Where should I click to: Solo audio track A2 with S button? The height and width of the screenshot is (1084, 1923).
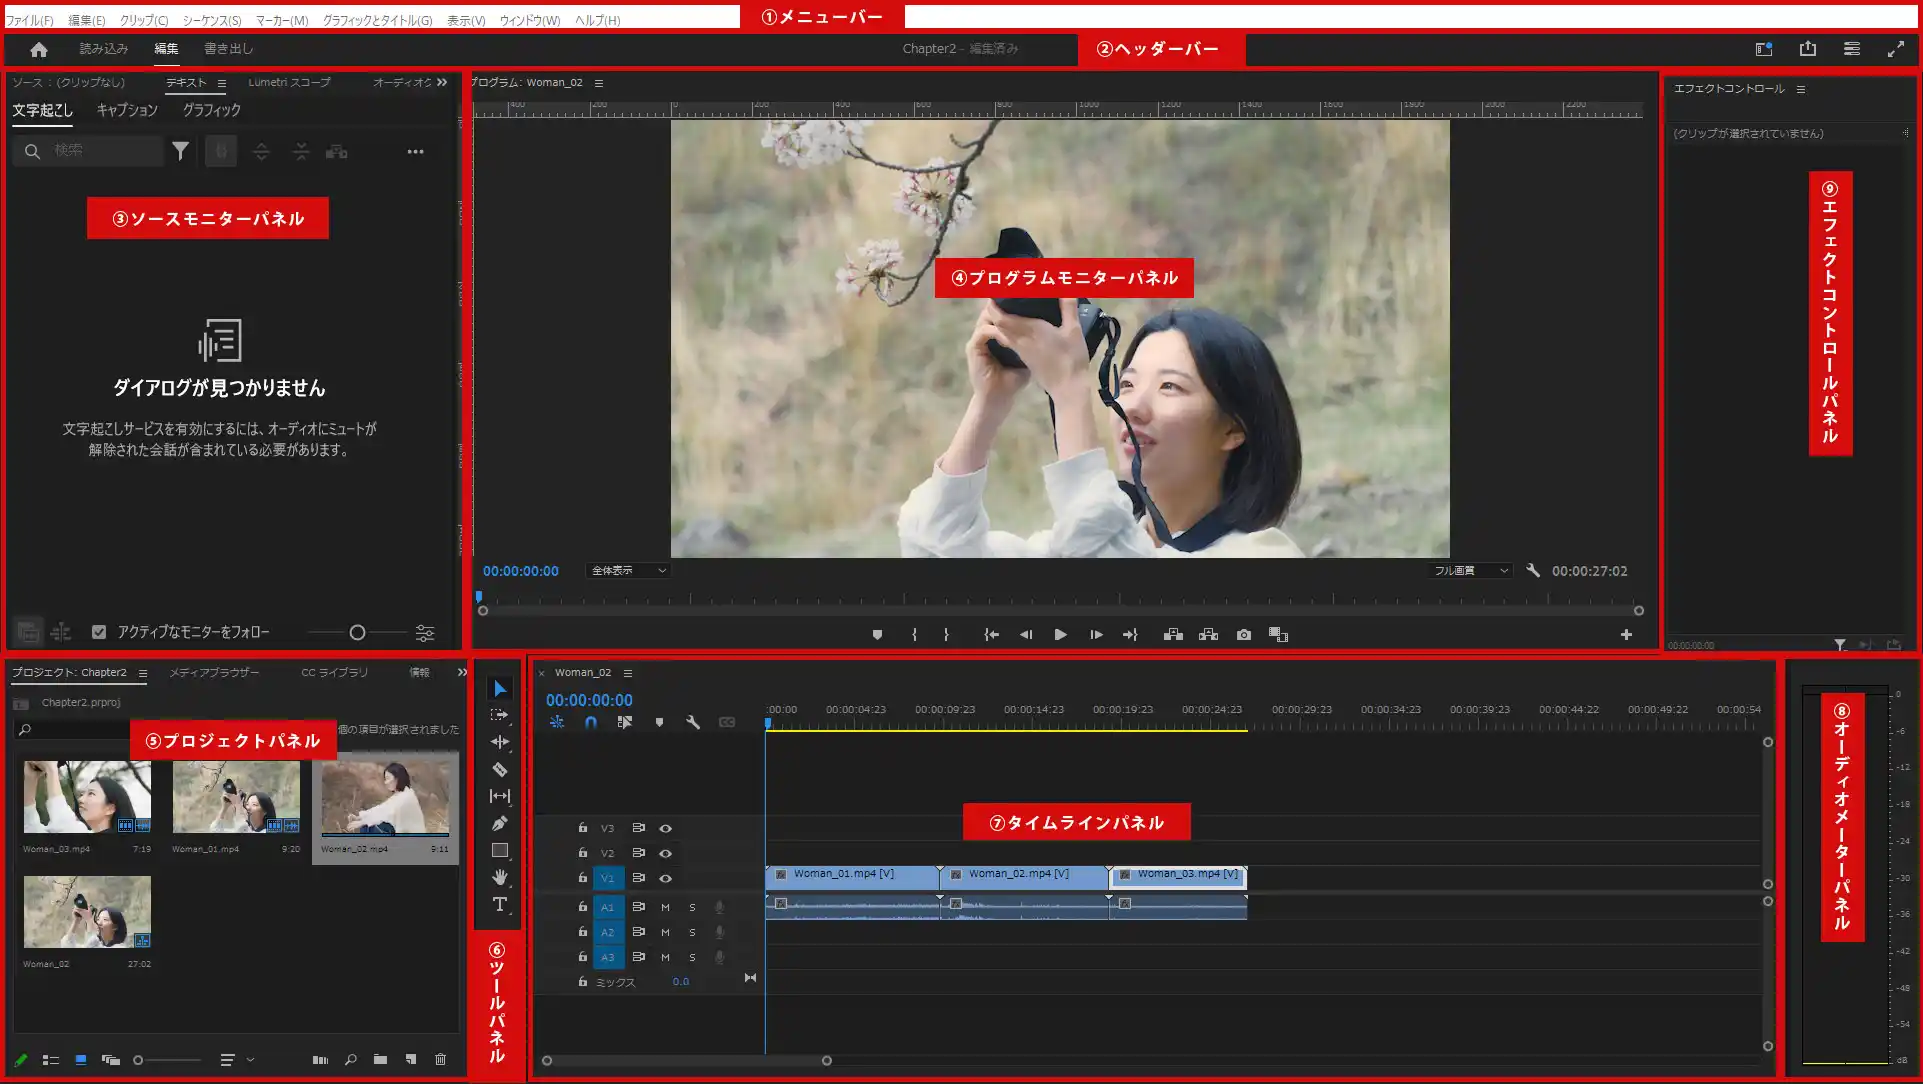click(x=692, y=932)
